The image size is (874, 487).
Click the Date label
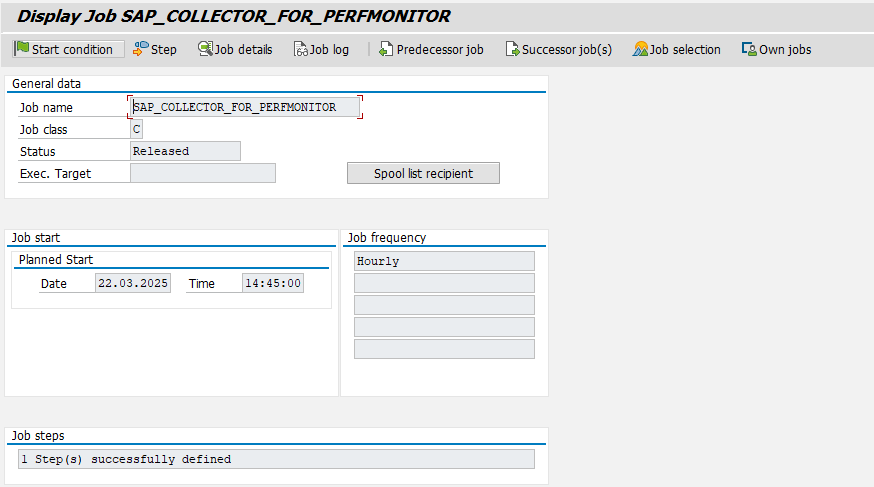(x=54, y=284)
